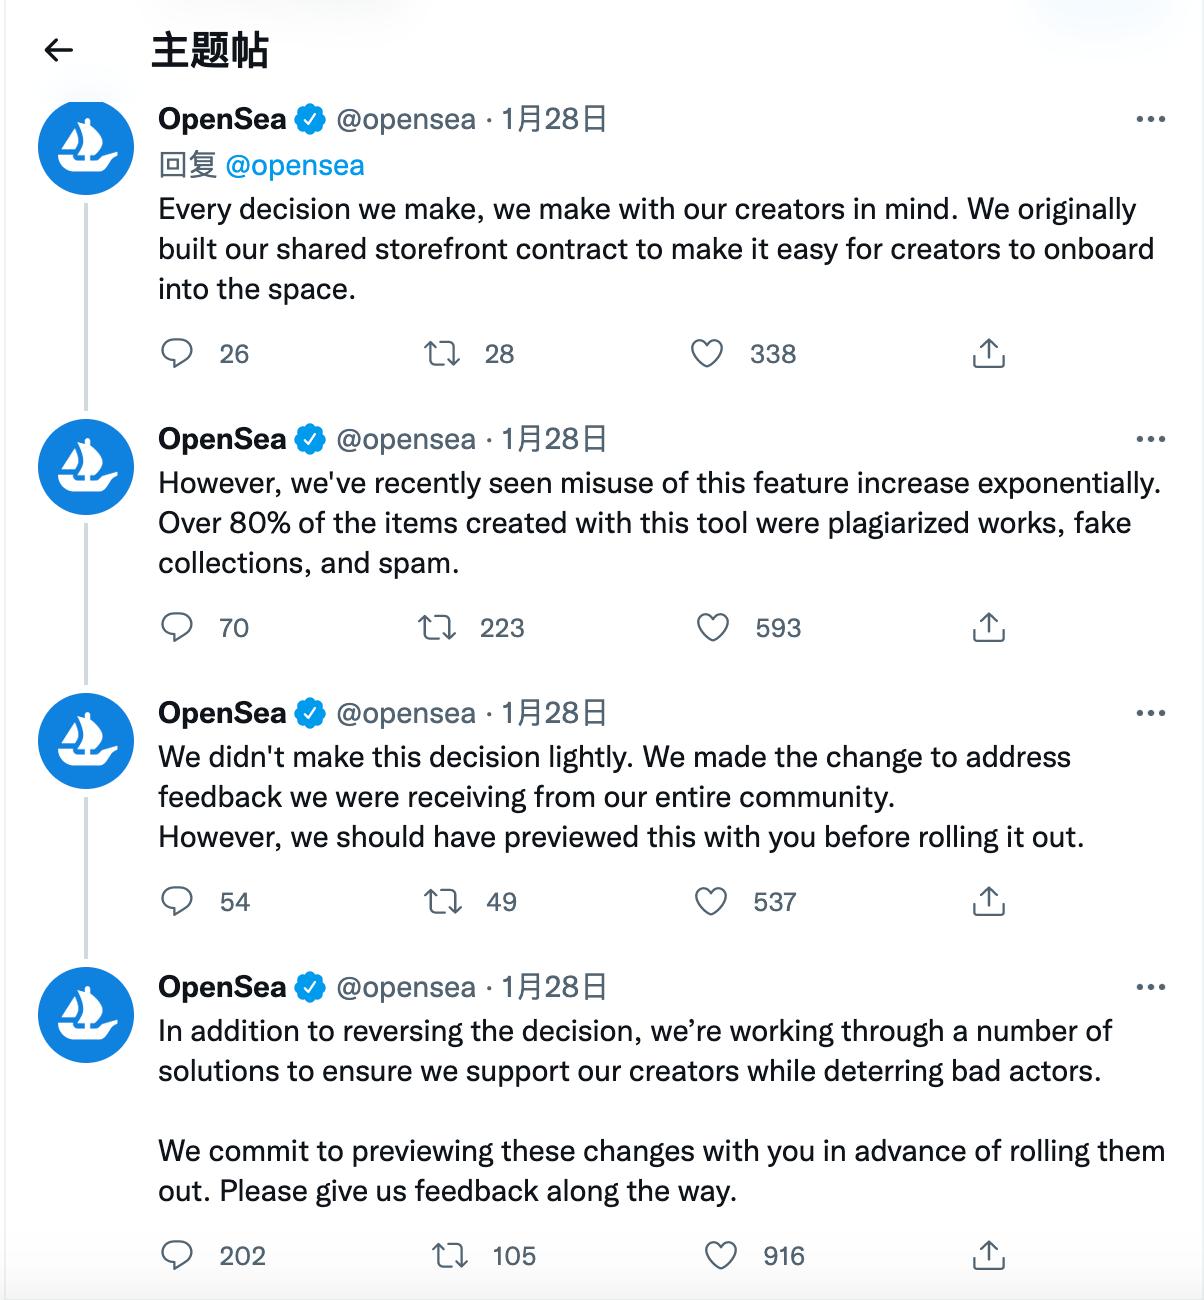Like the tweet with 916 likes
This screenshot has width=1204, height=1300.
(720, 1256)
